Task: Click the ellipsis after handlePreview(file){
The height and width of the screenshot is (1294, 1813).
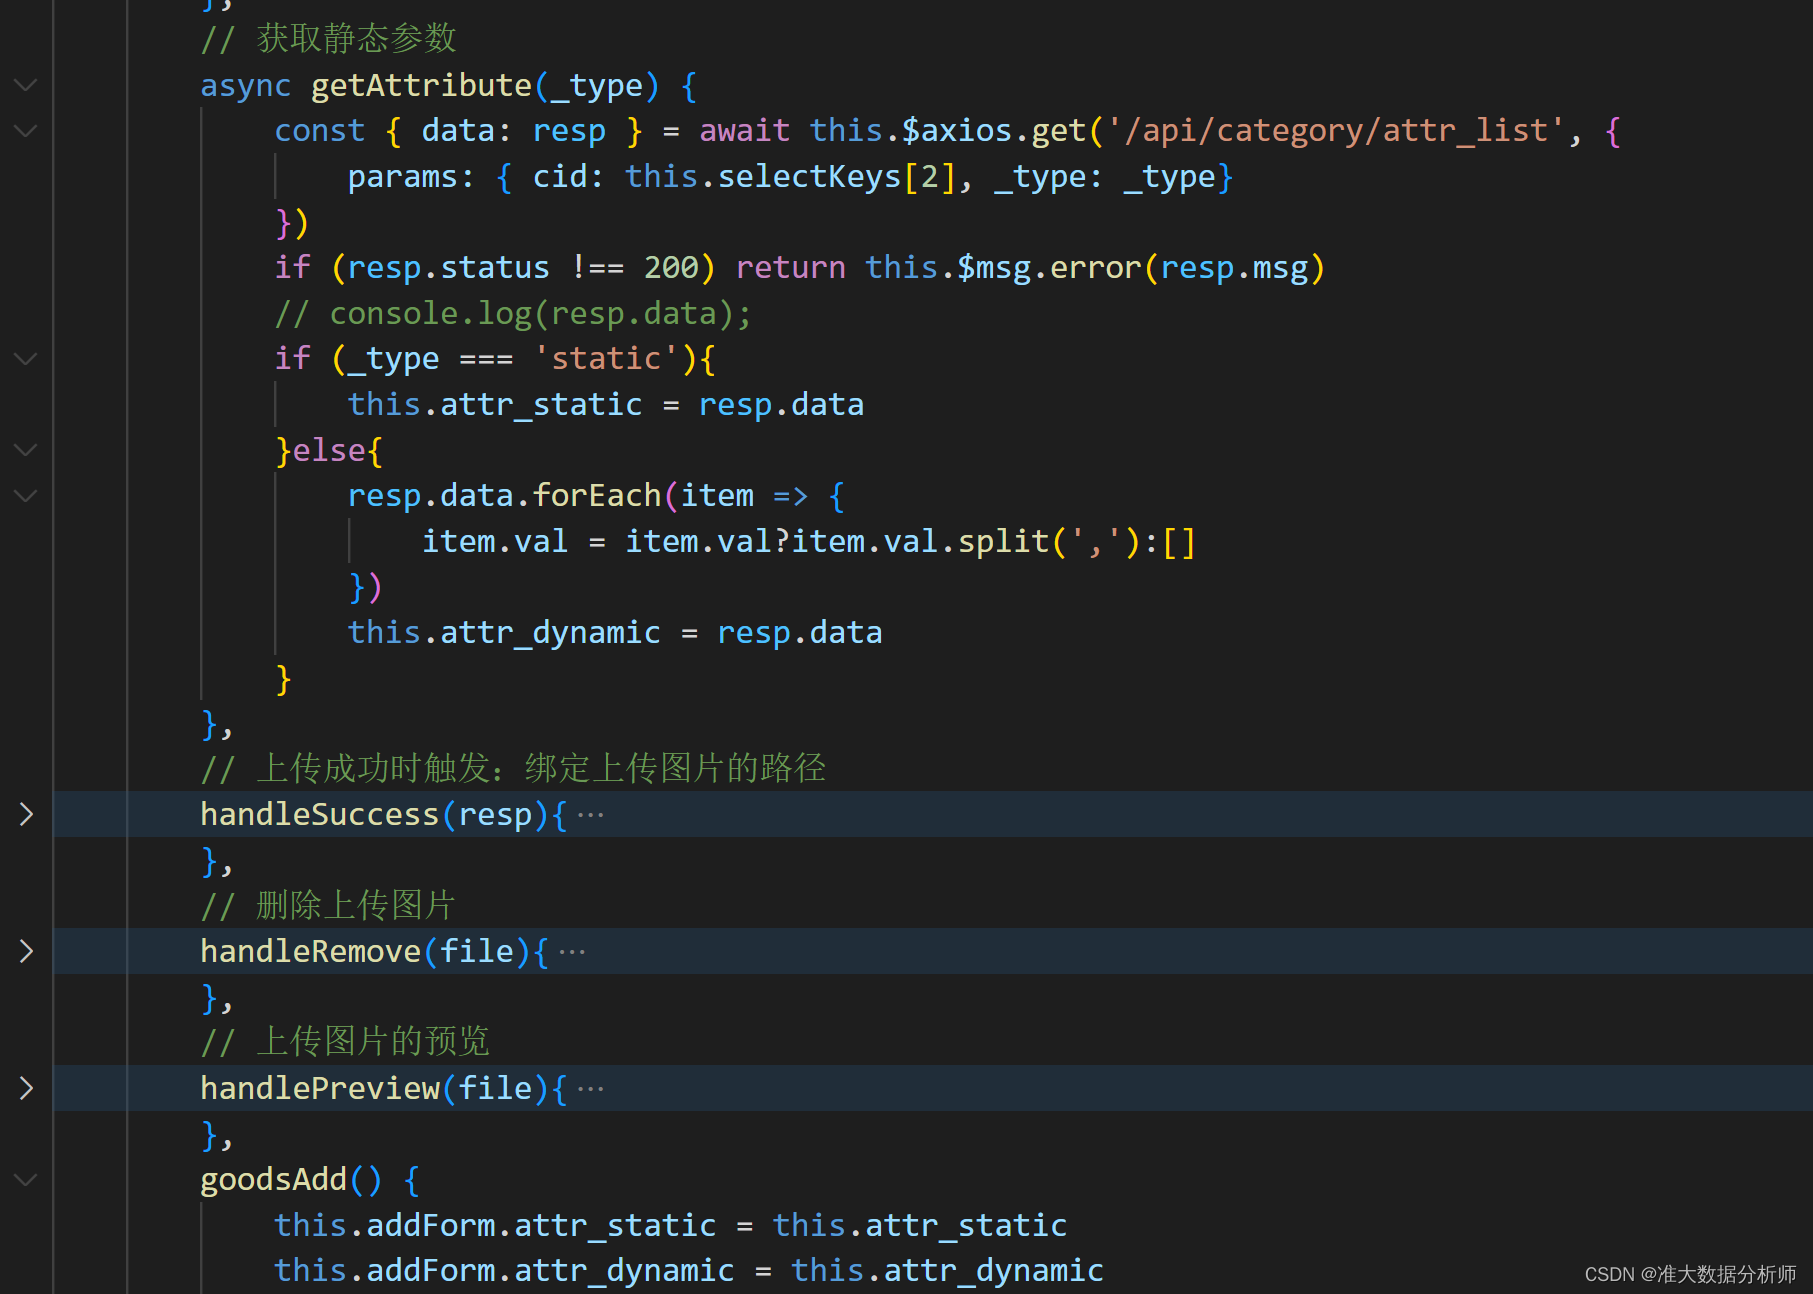Action: tap(591, 1089)
